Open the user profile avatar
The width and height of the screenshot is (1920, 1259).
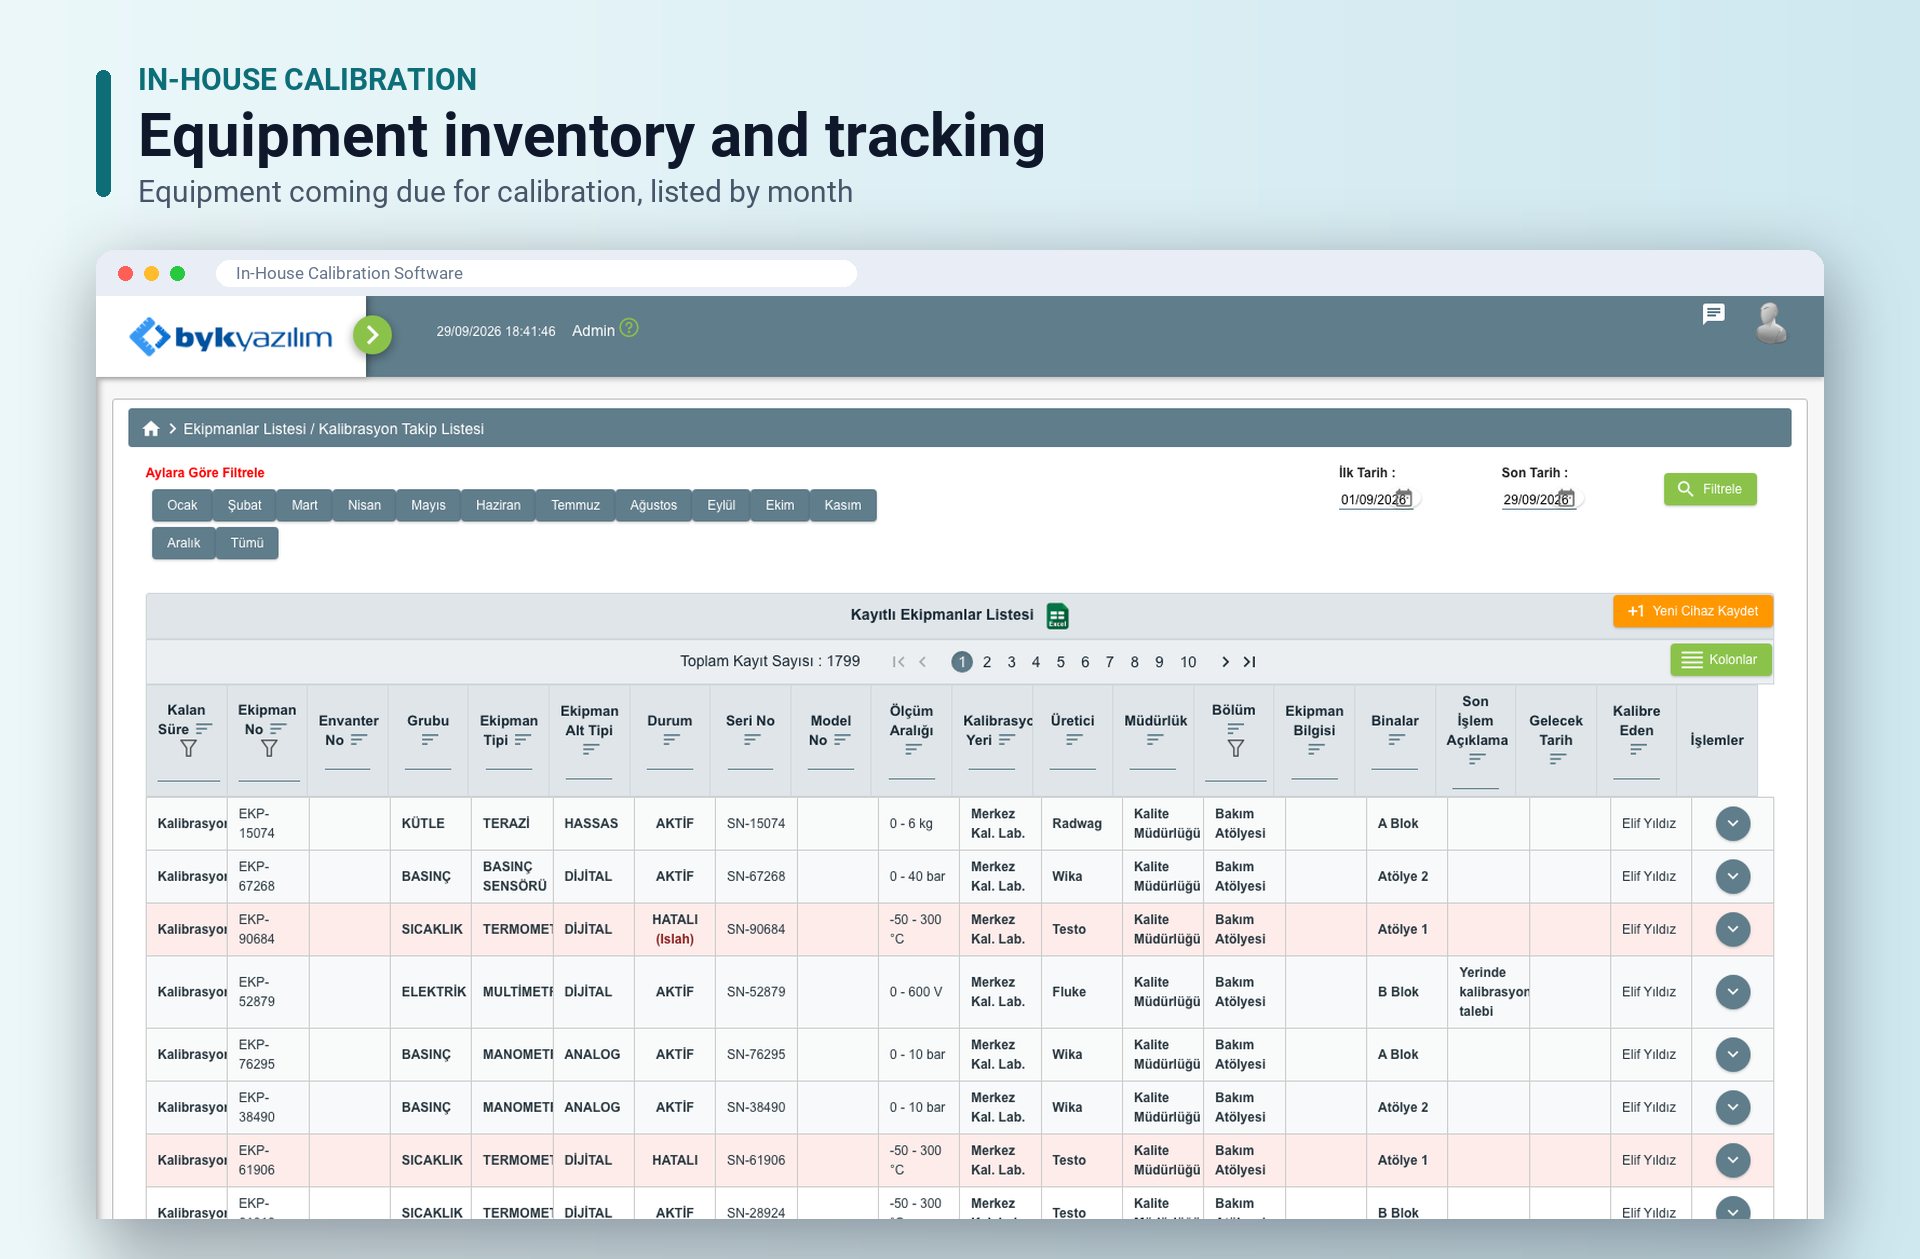click(x=1771, y=323)
